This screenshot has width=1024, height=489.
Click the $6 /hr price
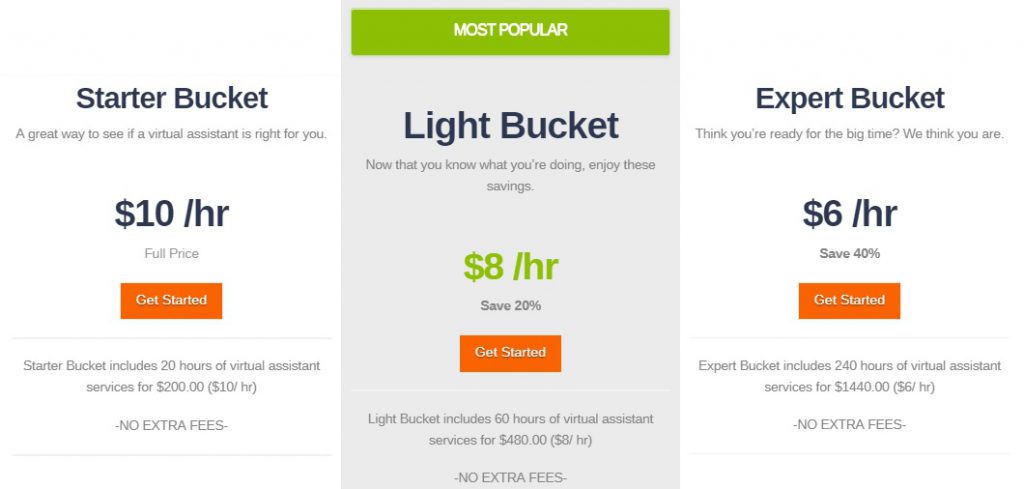coord(850,213)
